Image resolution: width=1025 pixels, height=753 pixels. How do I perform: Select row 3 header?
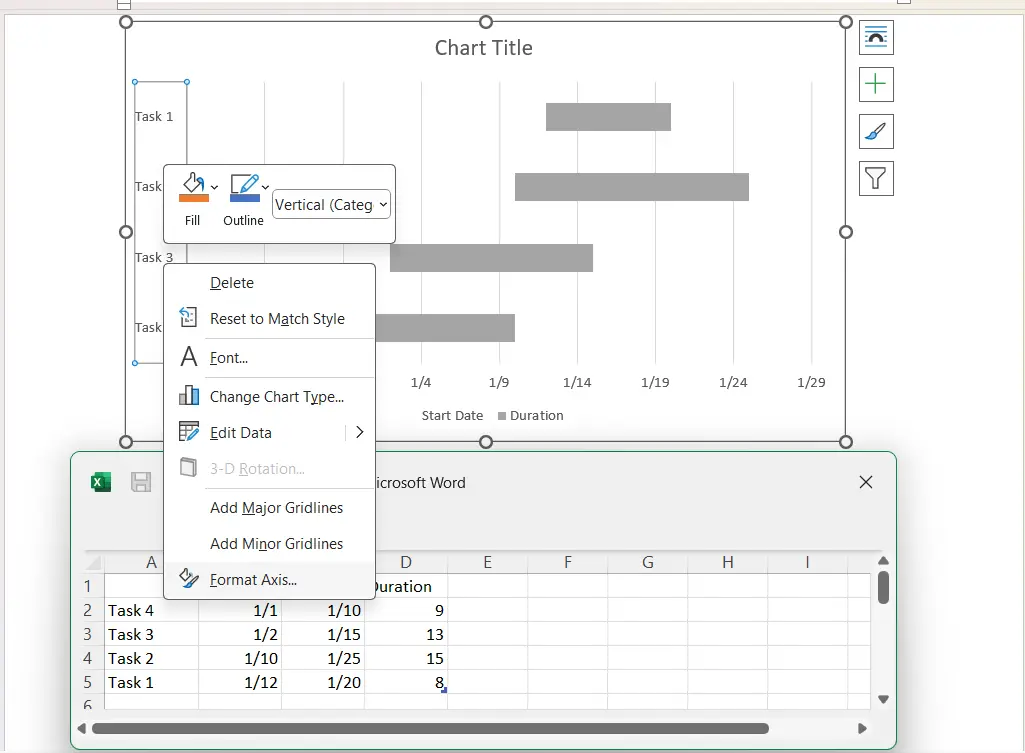coord(88,635)
